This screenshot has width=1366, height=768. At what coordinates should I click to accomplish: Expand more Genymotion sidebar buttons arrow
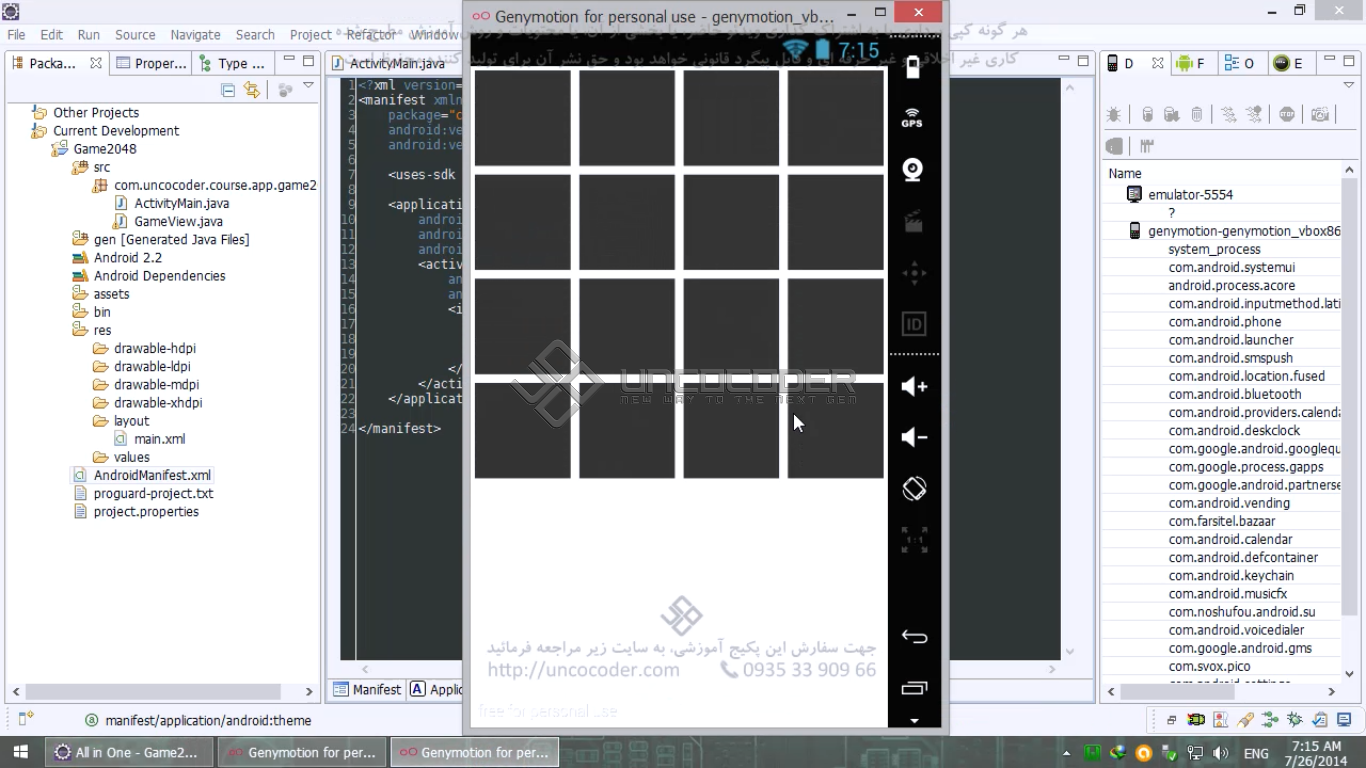pos(914,720)
